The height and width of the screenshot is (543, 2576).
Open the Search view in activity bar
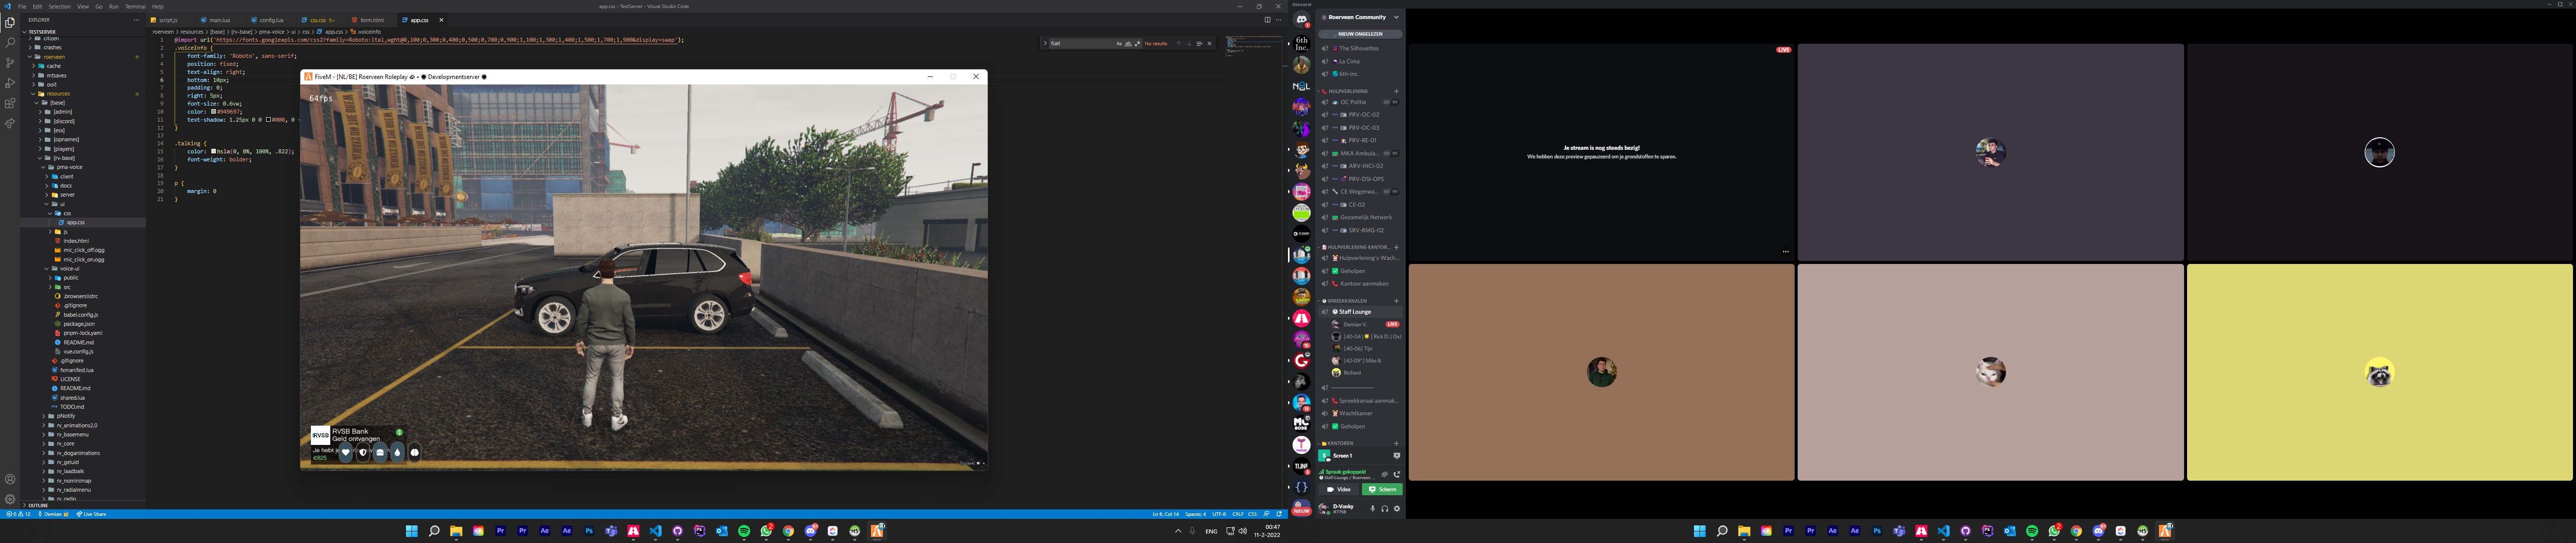click(10, 42)
